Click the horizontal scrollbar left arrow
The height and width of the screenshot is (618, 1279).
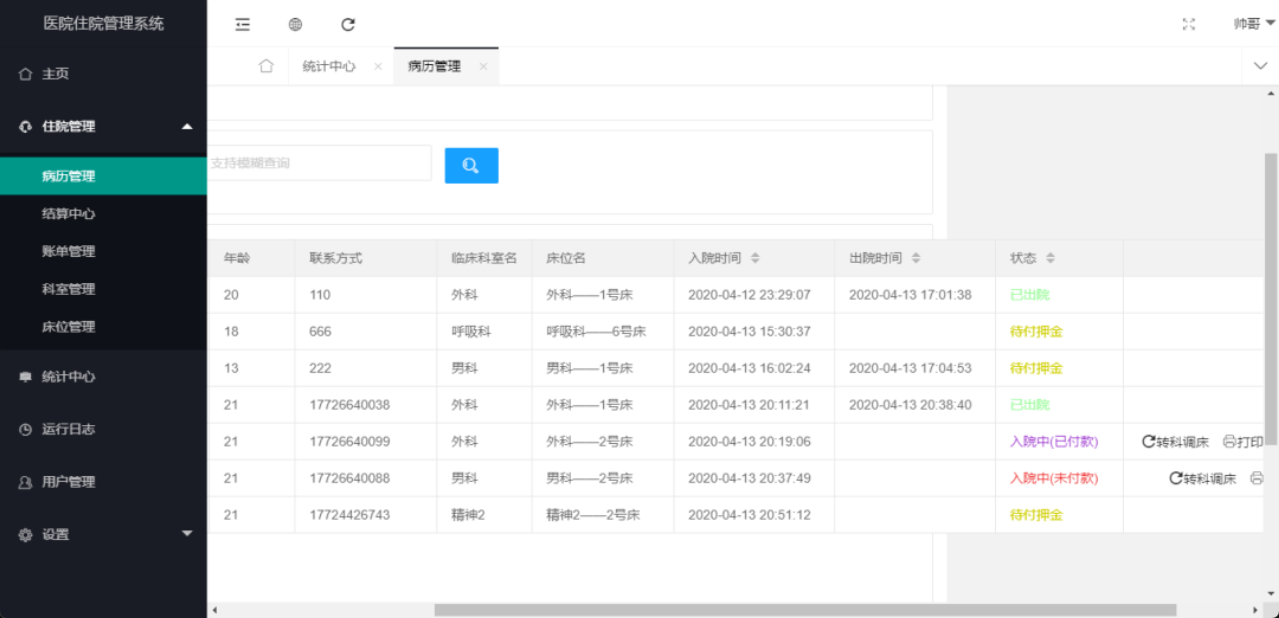click(213, 609)
